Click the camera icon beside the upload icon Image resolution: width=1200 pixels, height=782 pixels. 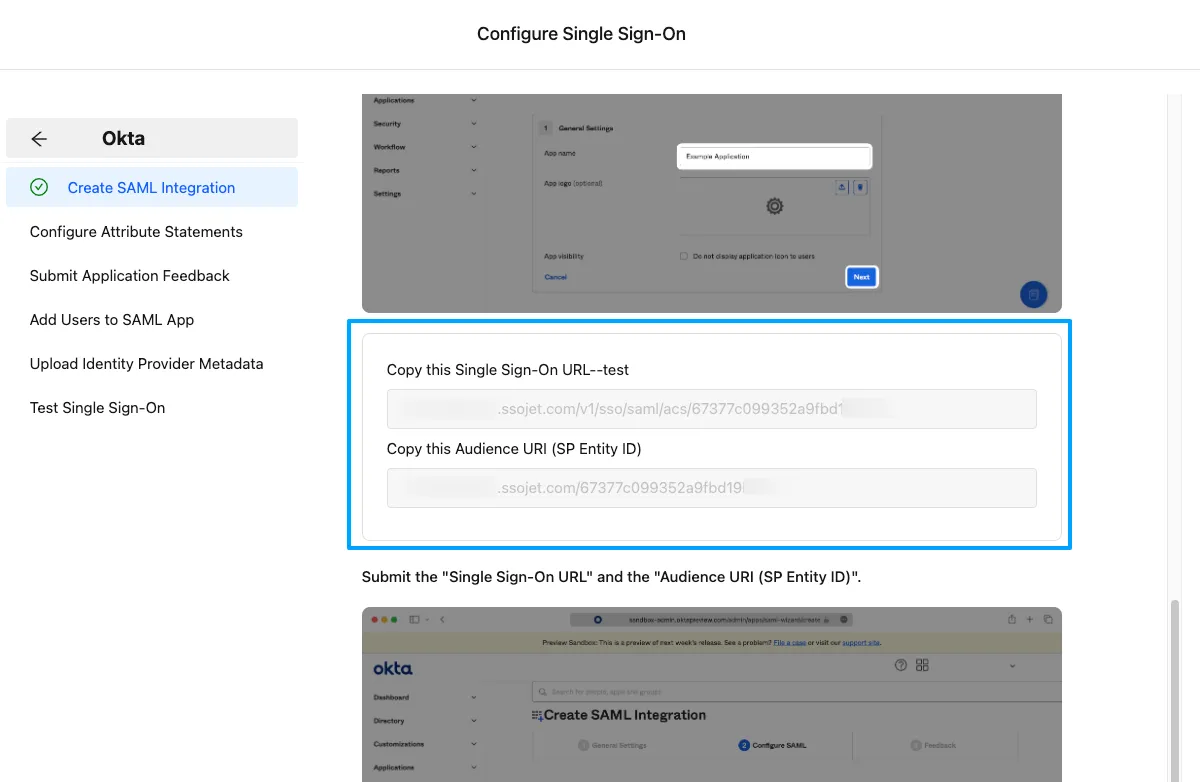coord(859,187)
